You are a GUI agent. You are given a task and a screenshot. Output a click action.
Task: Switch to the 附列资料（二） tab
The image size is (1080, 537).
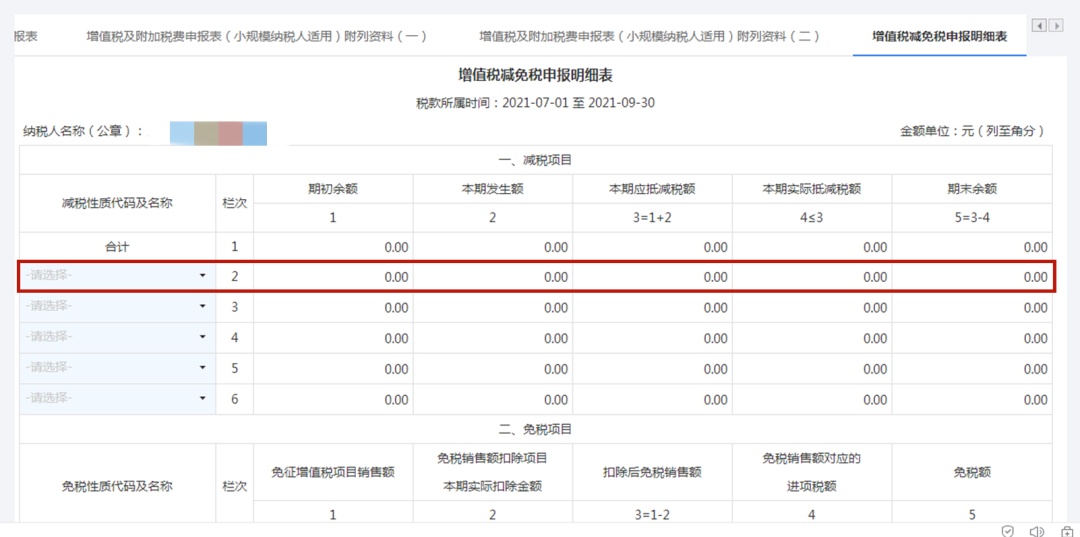649,37
